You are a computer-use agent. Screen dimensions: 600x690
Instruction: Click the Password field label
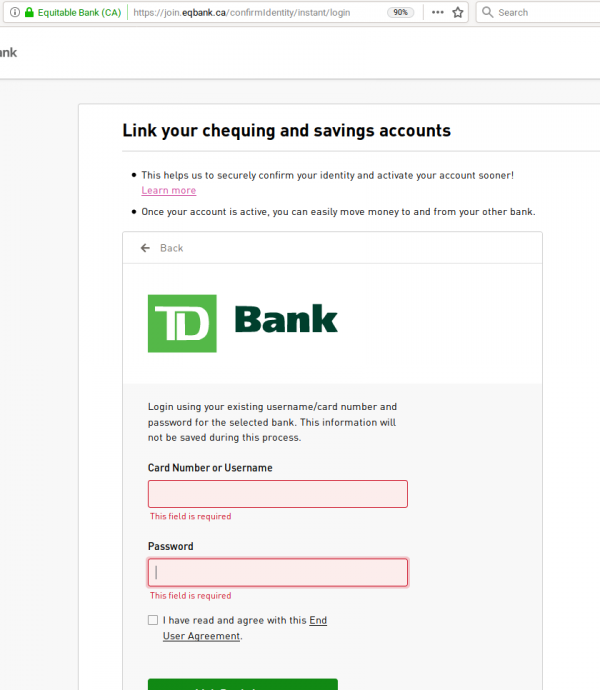click(171, 547)
